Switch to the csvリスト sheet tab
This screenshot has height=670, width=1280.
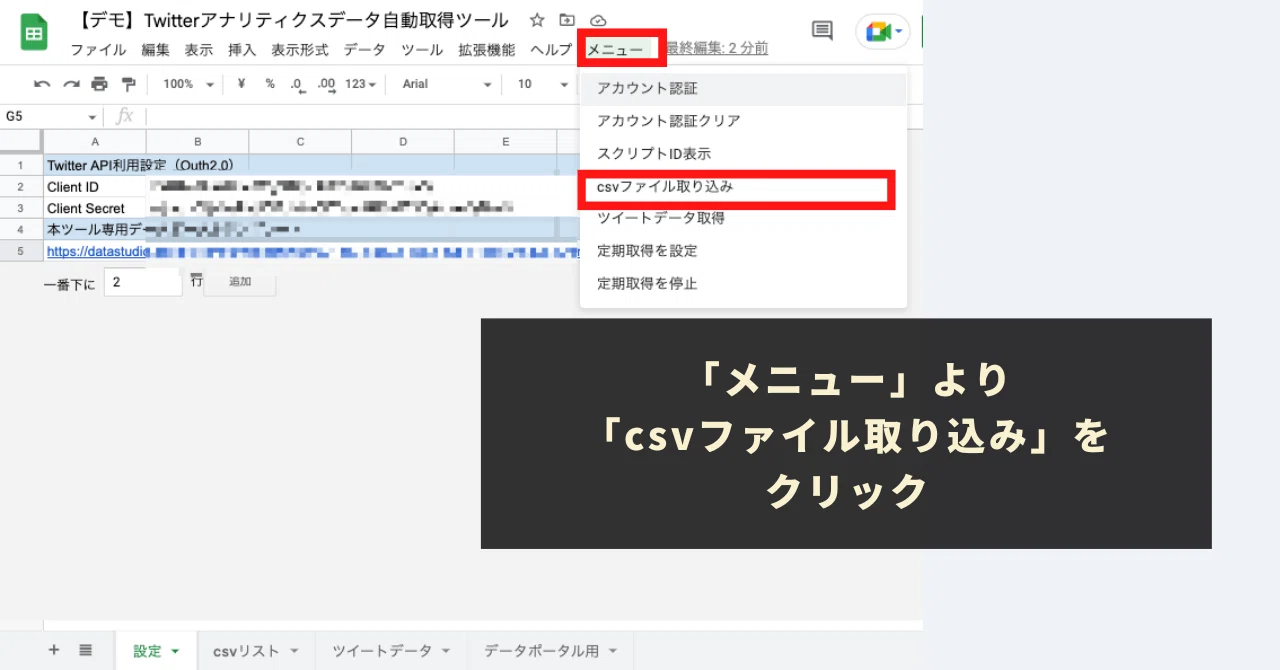(246, 651)
